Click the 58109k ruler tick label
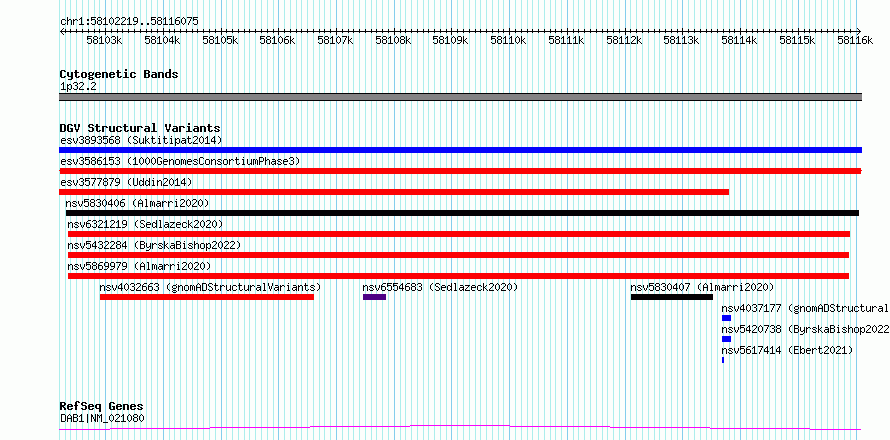 click(x=451, y=40)
